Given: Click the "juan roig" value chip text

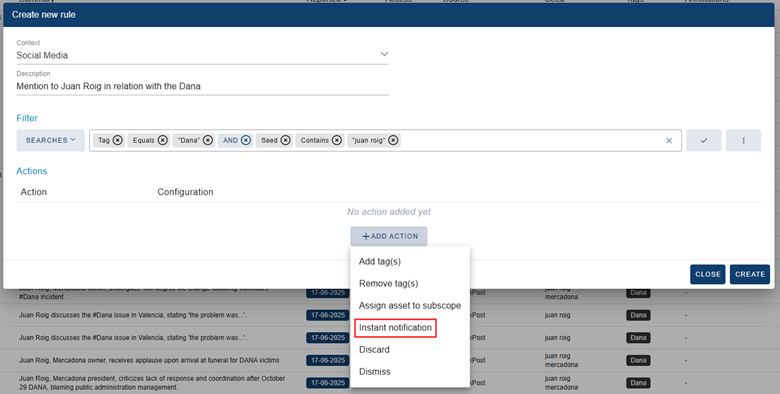Looking at the screenshot, I should [369, 140].
